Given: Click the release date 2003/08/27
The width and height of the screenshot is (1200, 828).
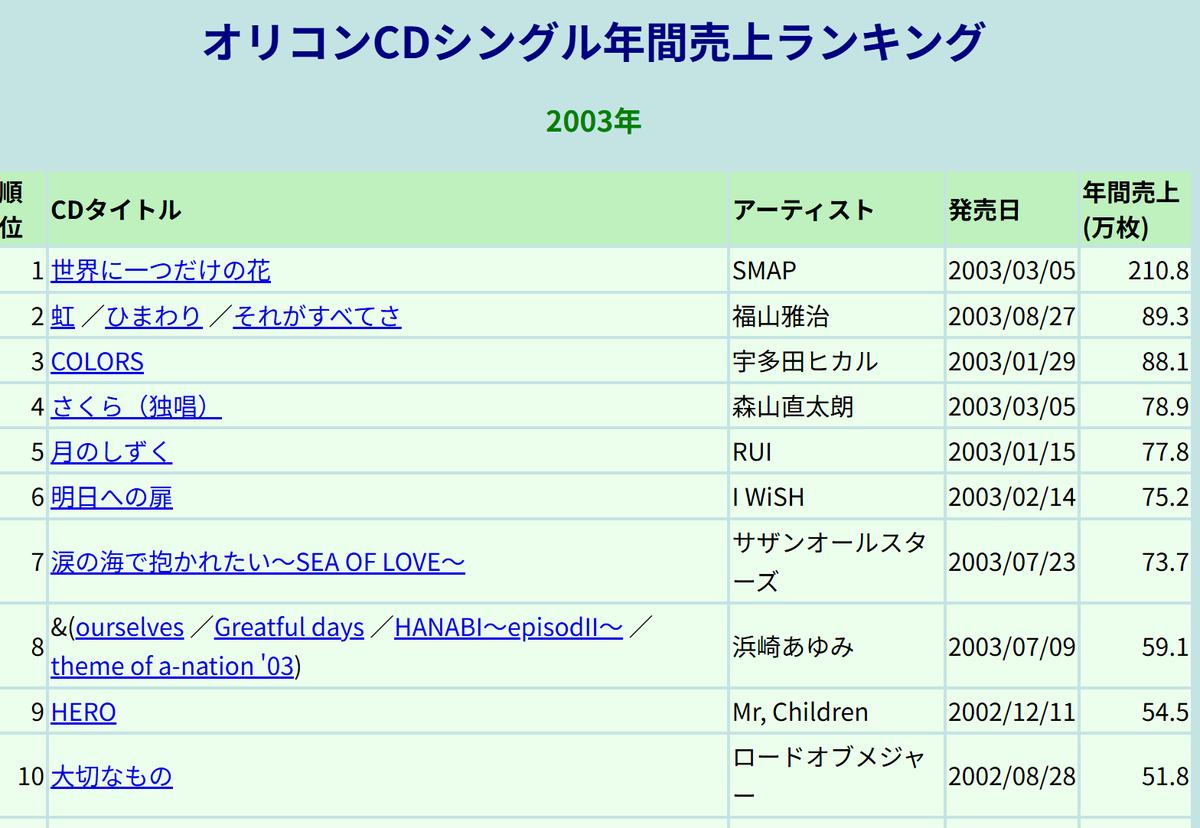Looking at the screenshot, I should (x=1012, y=316).
